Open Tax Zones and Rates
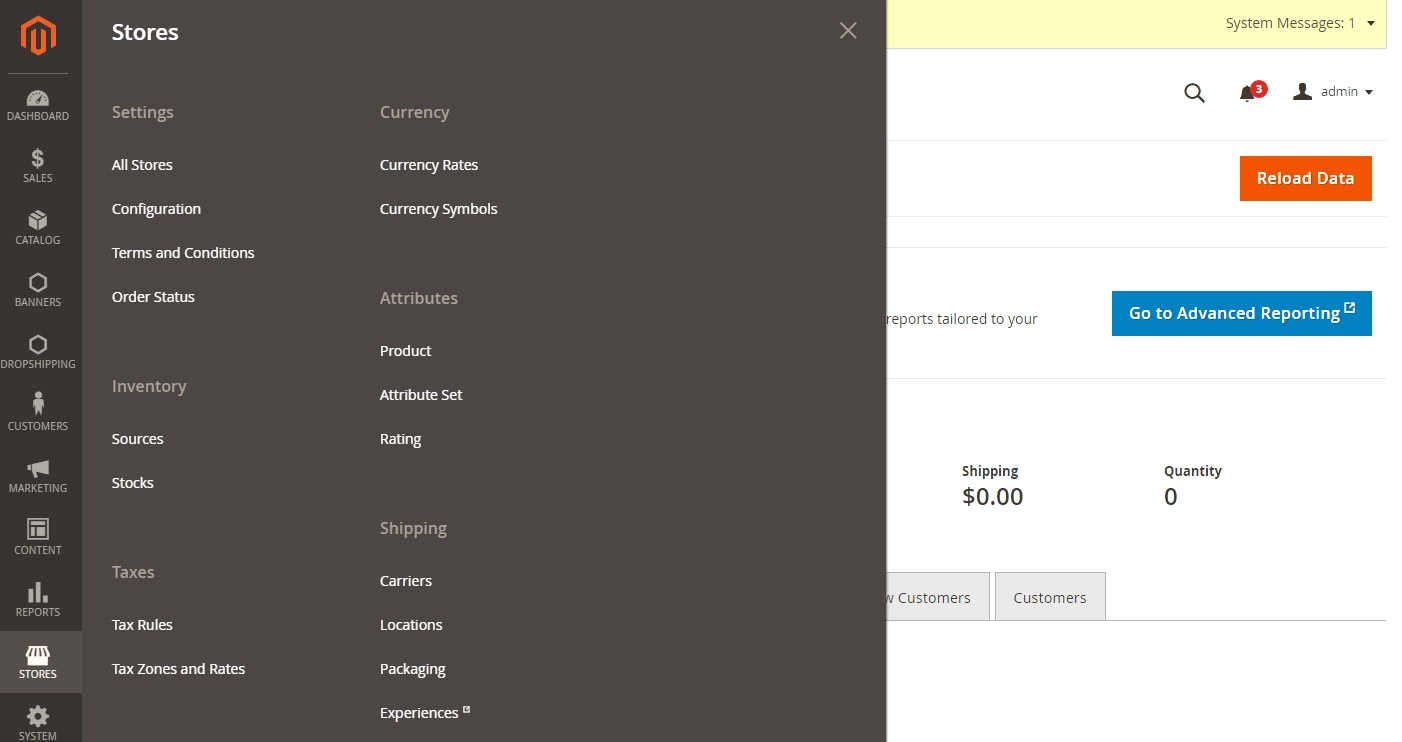This screenshot has height=742, width=1402. (x=178, y=668)
